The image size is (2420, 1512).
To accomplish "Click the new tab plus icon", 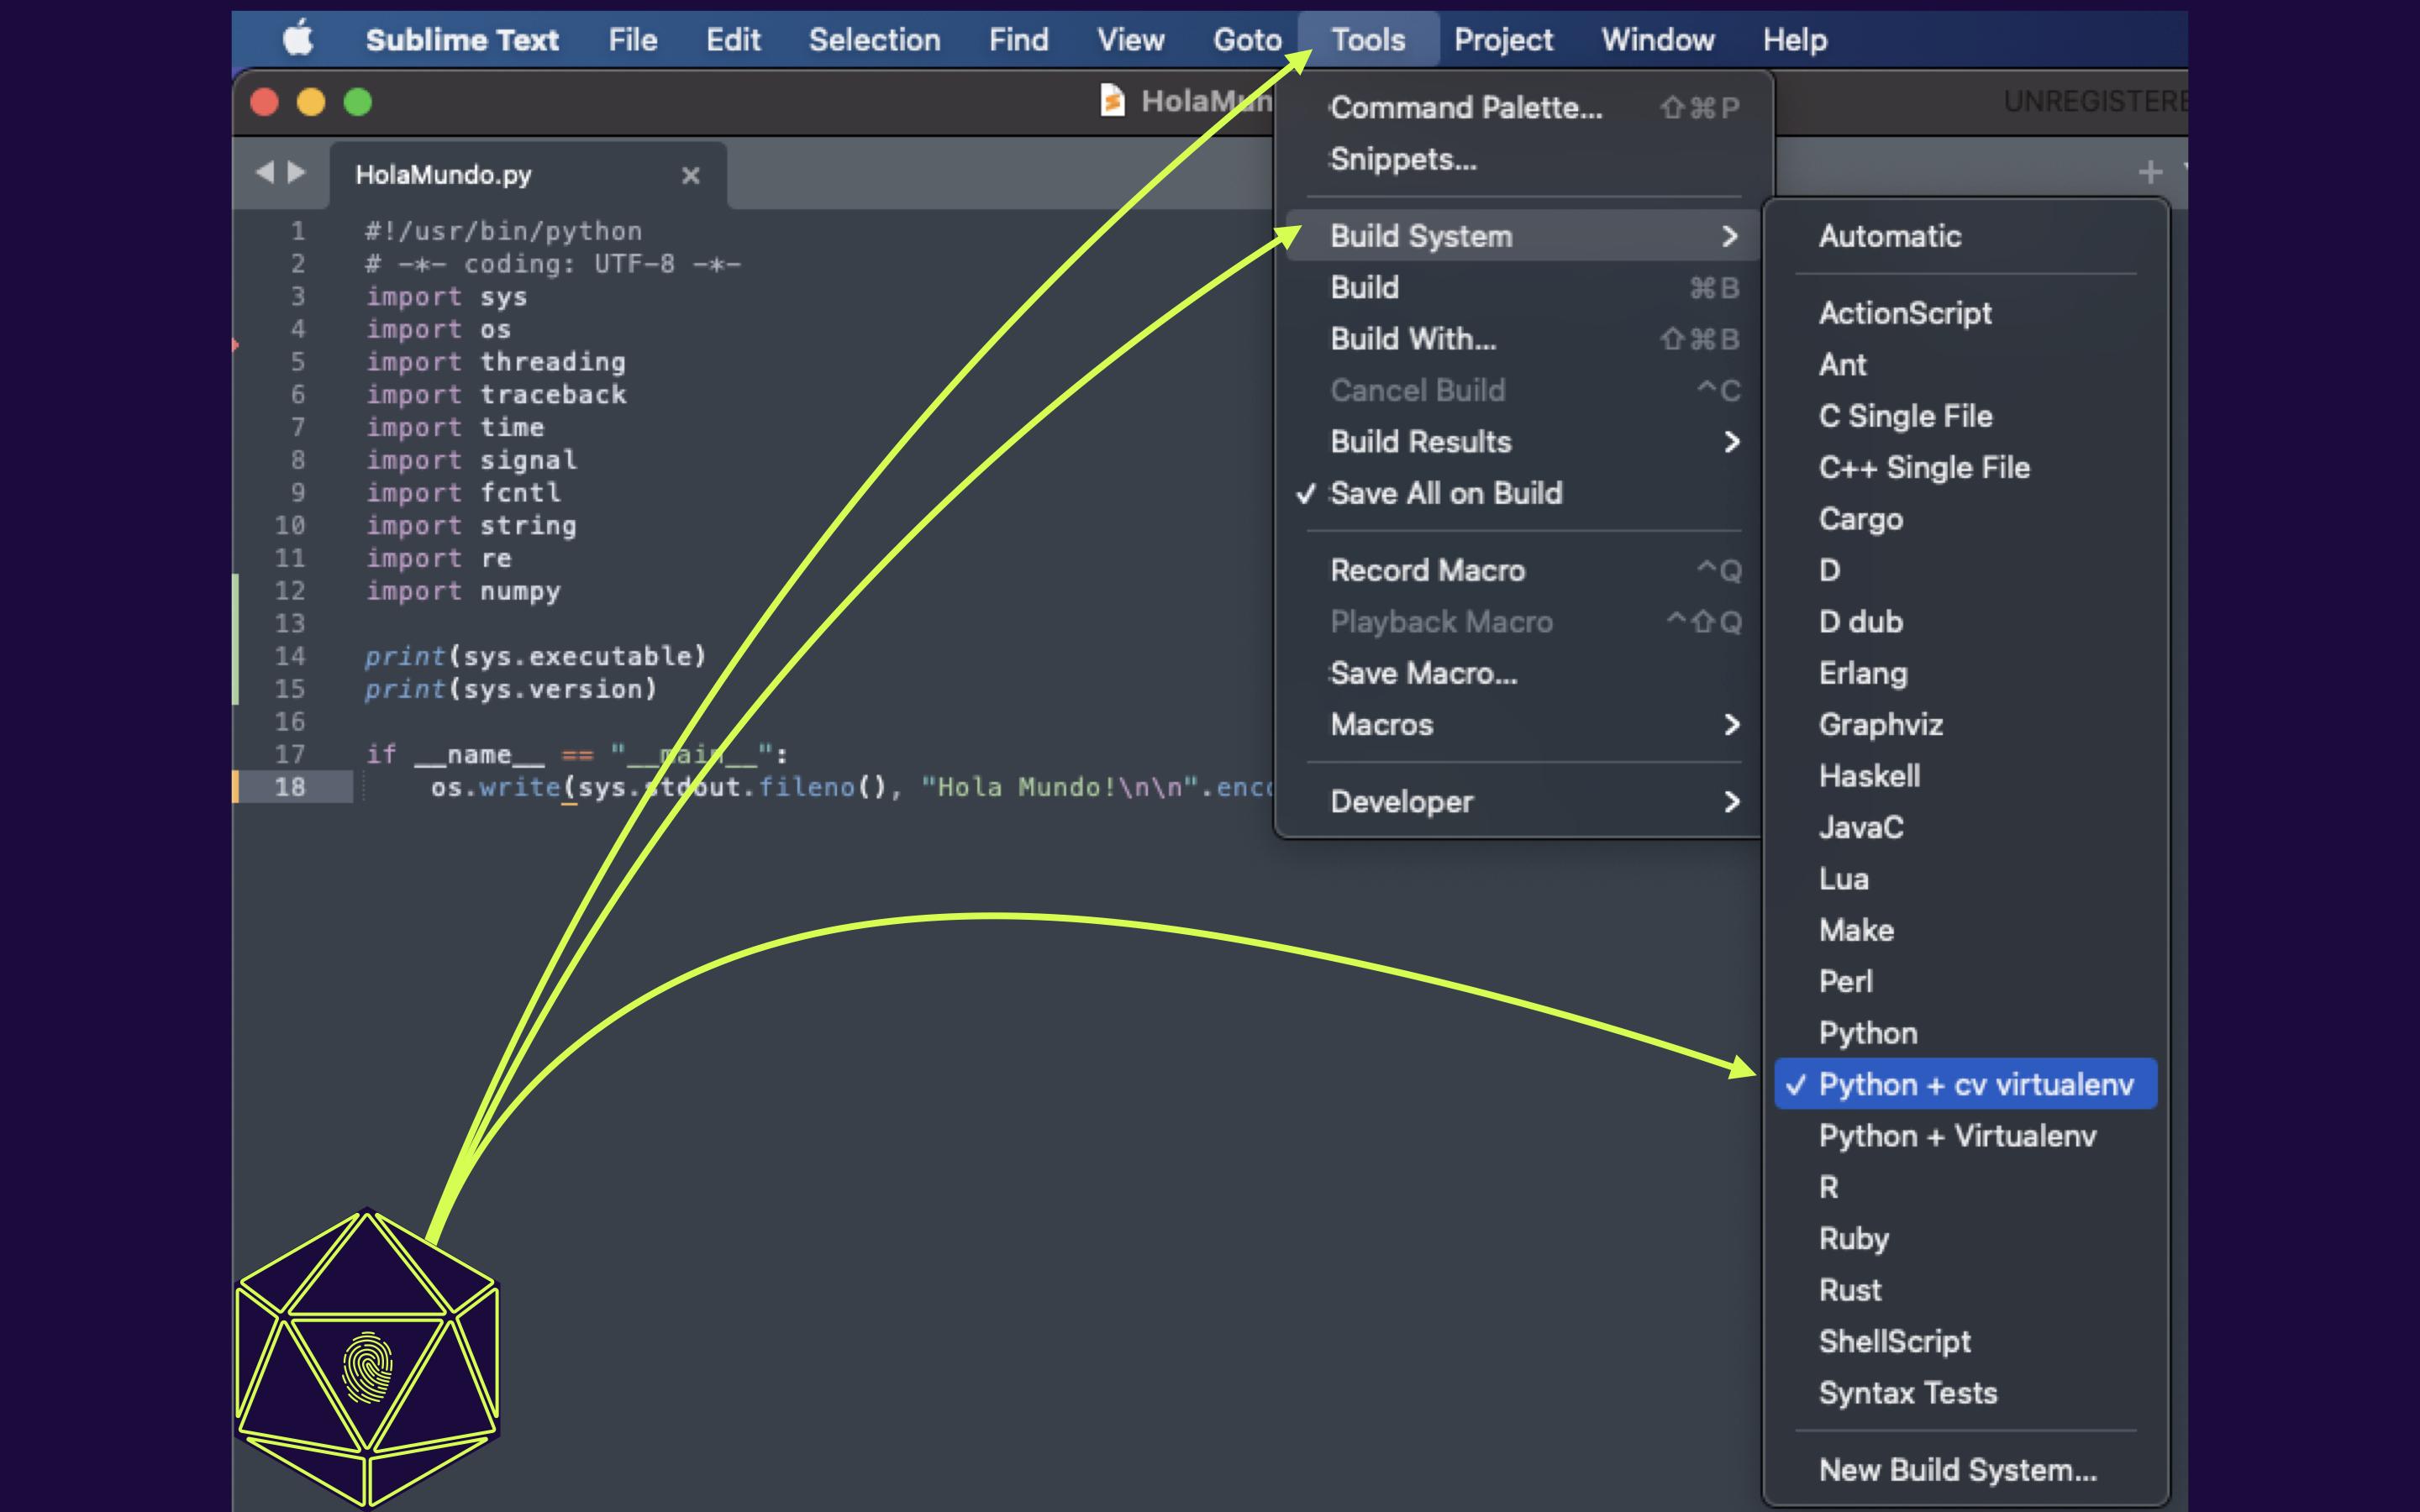I will point(2149,172).
